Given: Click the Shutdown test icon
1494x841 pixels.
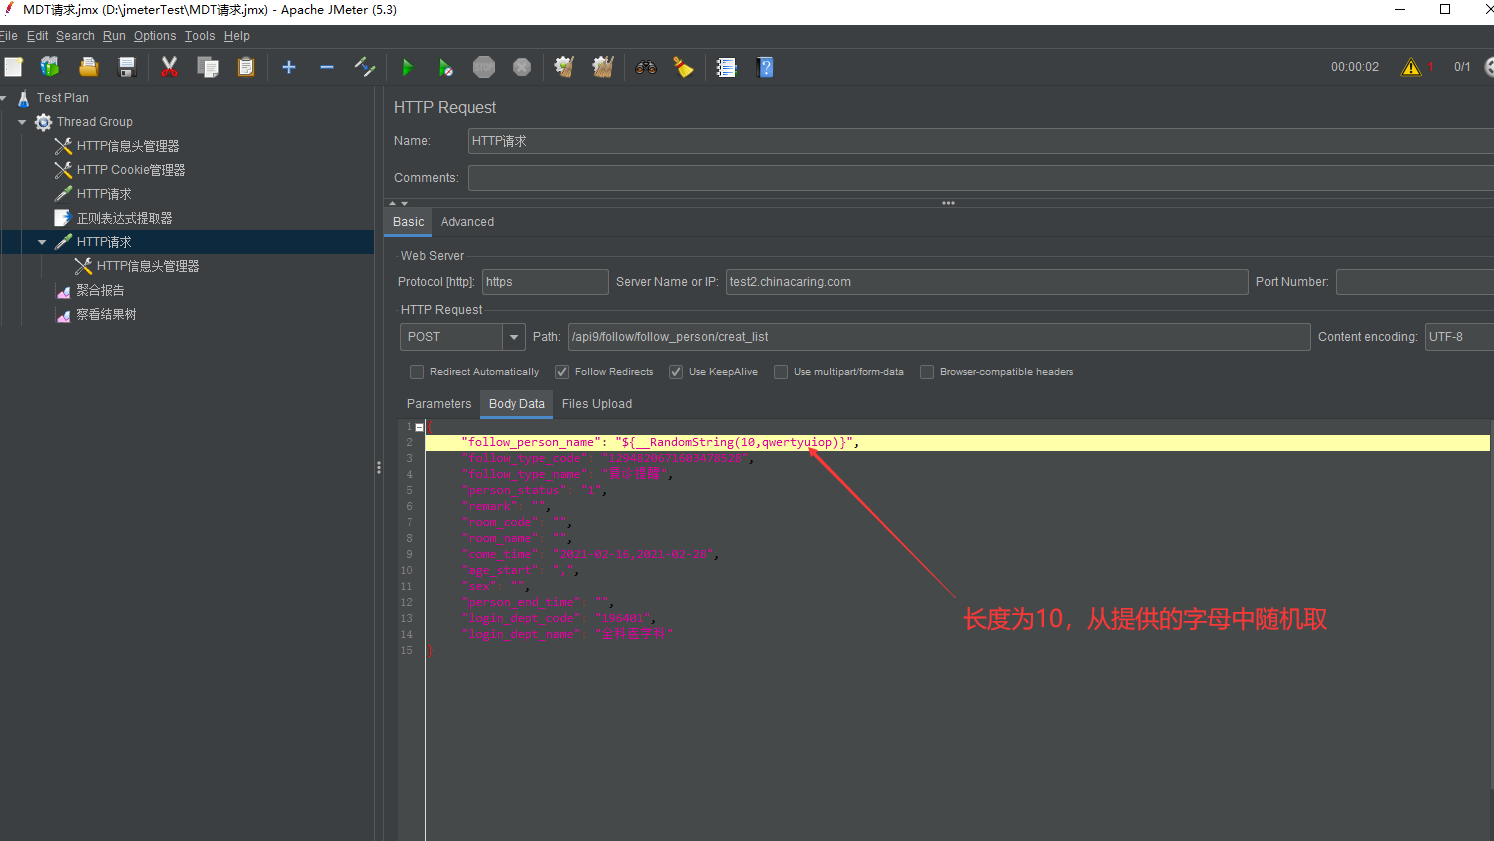Looking at the screenshot, I should 522,67.
